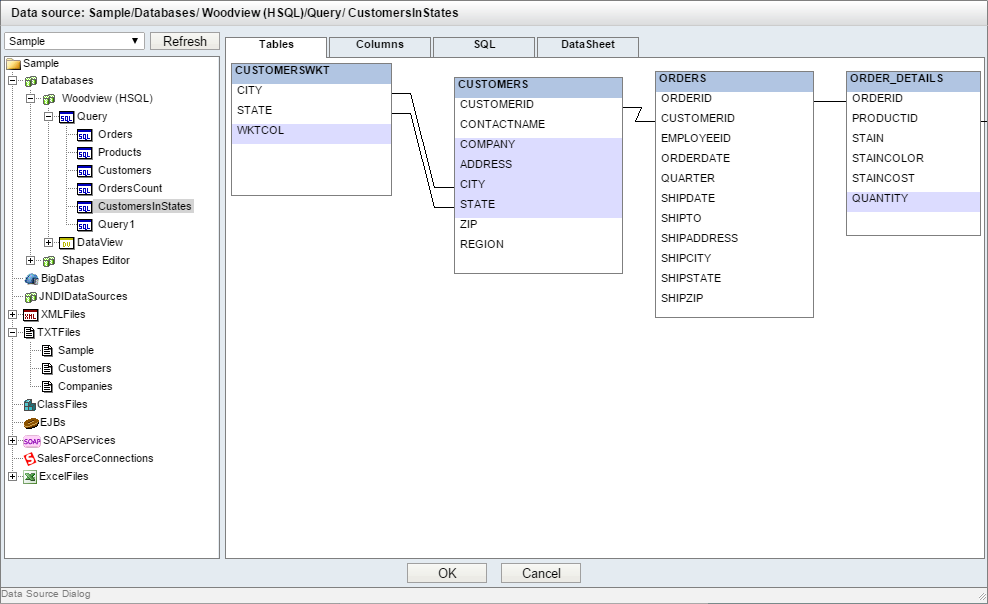Image resolution: width=988 pixels, height=604 pixels.
Task: Click the Sample folder icon in tree
Action: [x=13, y=64]
